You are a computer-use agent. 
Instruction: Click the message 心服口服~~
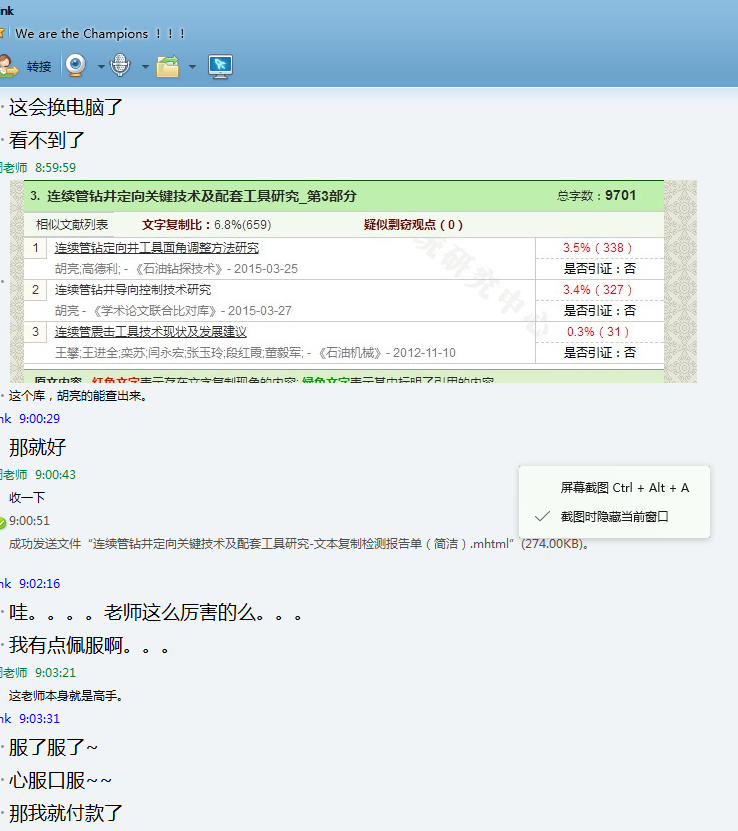coord(60,780)
